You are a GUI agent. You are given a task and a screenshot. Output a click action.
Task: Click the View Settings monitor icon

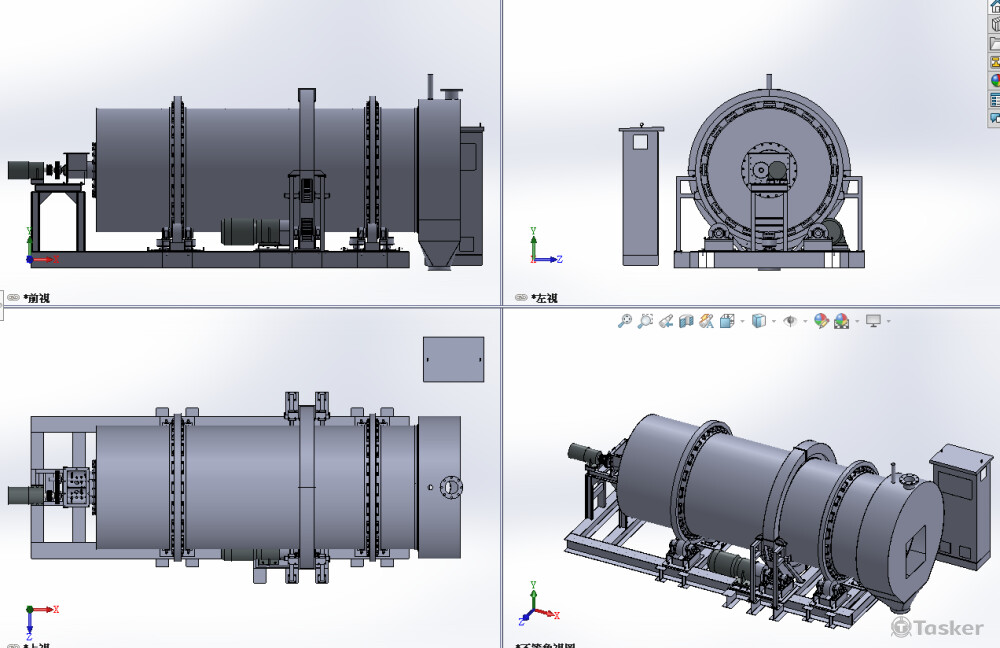pyautogui.click(x=873, y=321)
